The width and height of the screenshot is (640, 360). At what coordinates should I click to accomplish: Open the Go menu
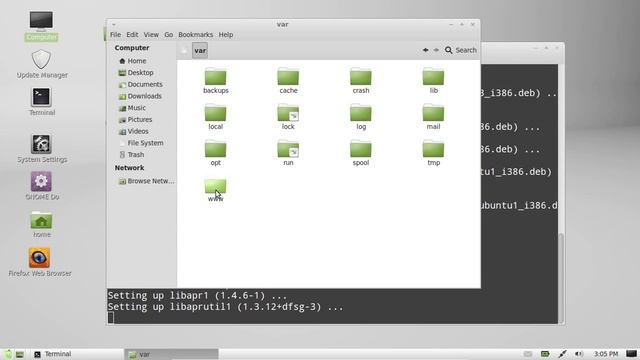pos(169,35)
